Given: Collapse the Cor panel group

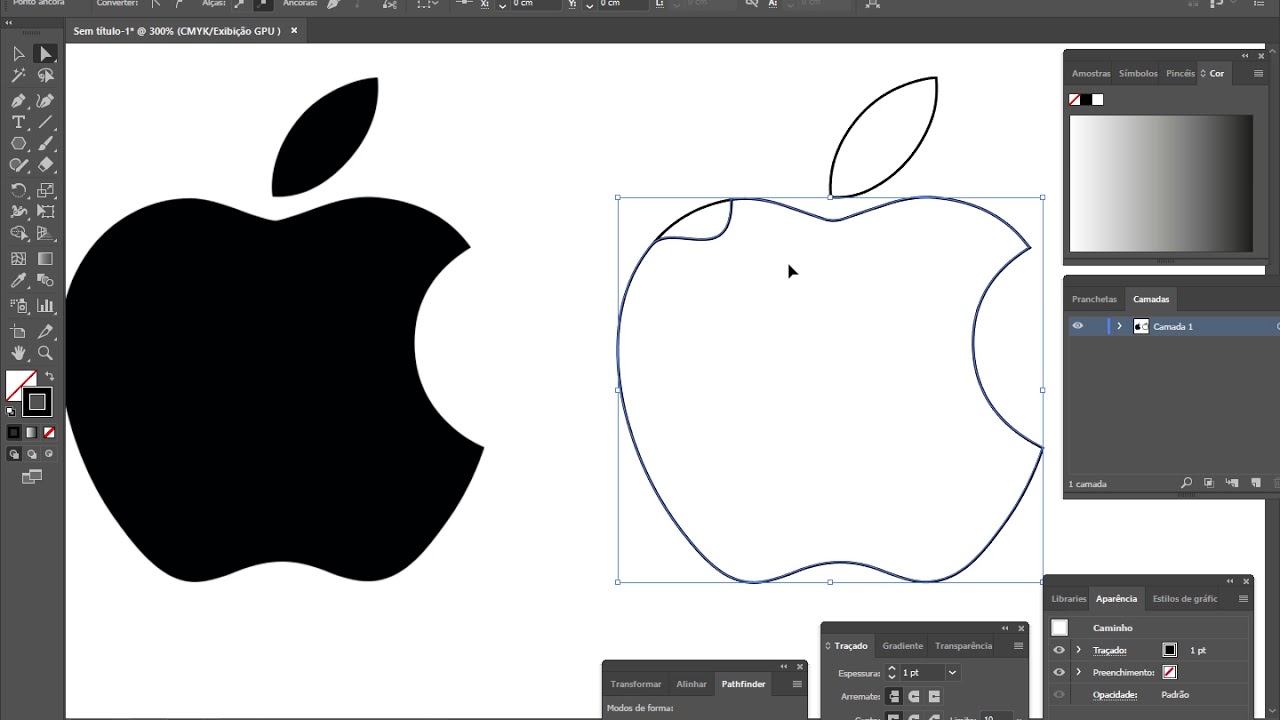Looking at the screenshot, I should (1245, 56).
